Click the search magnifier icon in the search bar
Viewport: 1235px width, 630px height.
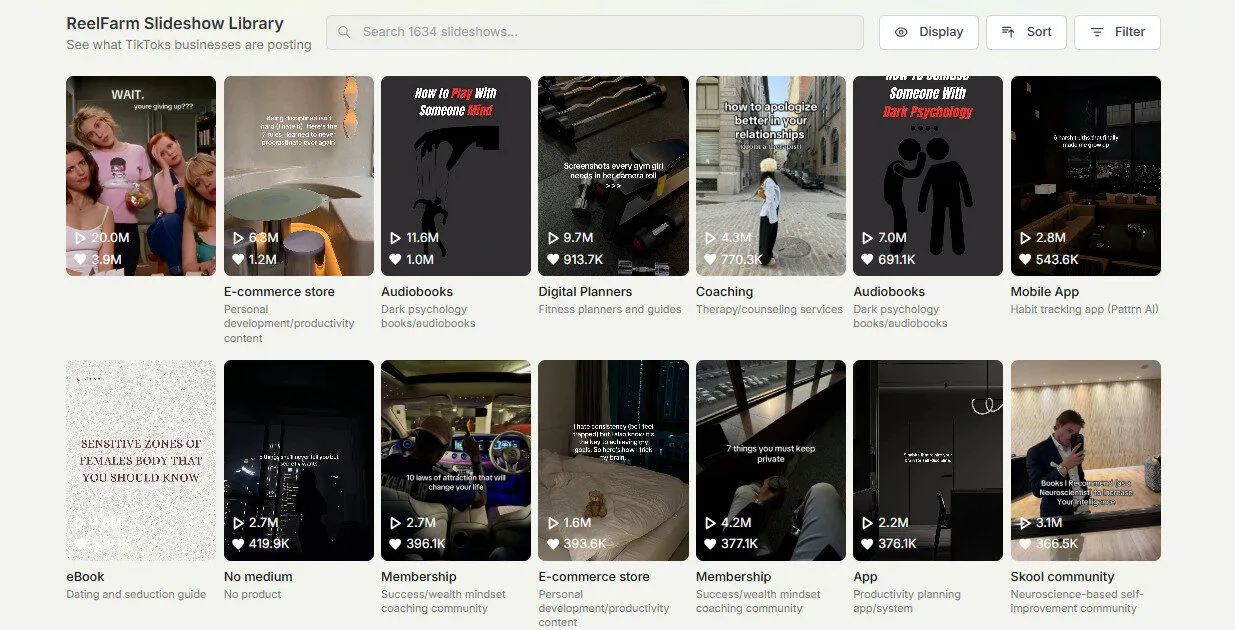click(343, 32)
